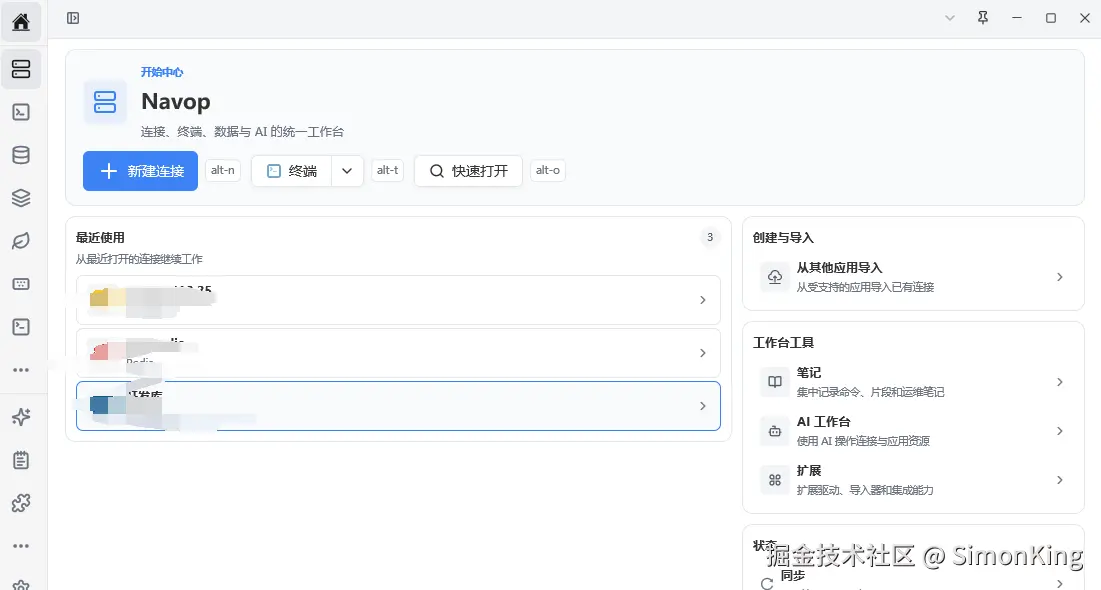Click the 创建与导入 heading

coord(784,237)
